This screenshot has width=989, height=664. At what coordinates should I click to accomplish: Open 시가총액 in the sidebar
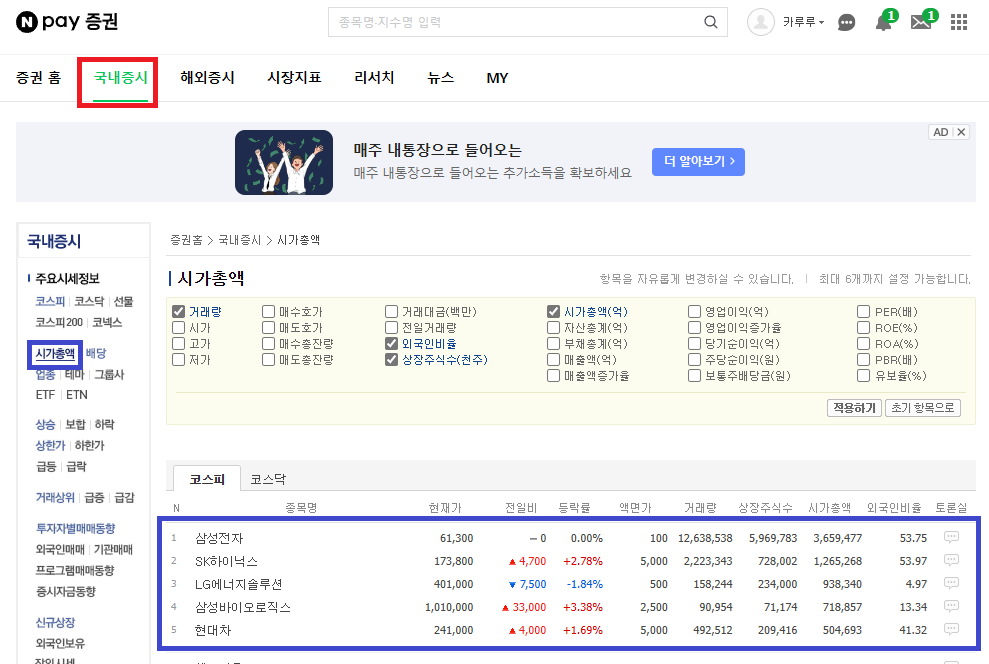point(56,354)
